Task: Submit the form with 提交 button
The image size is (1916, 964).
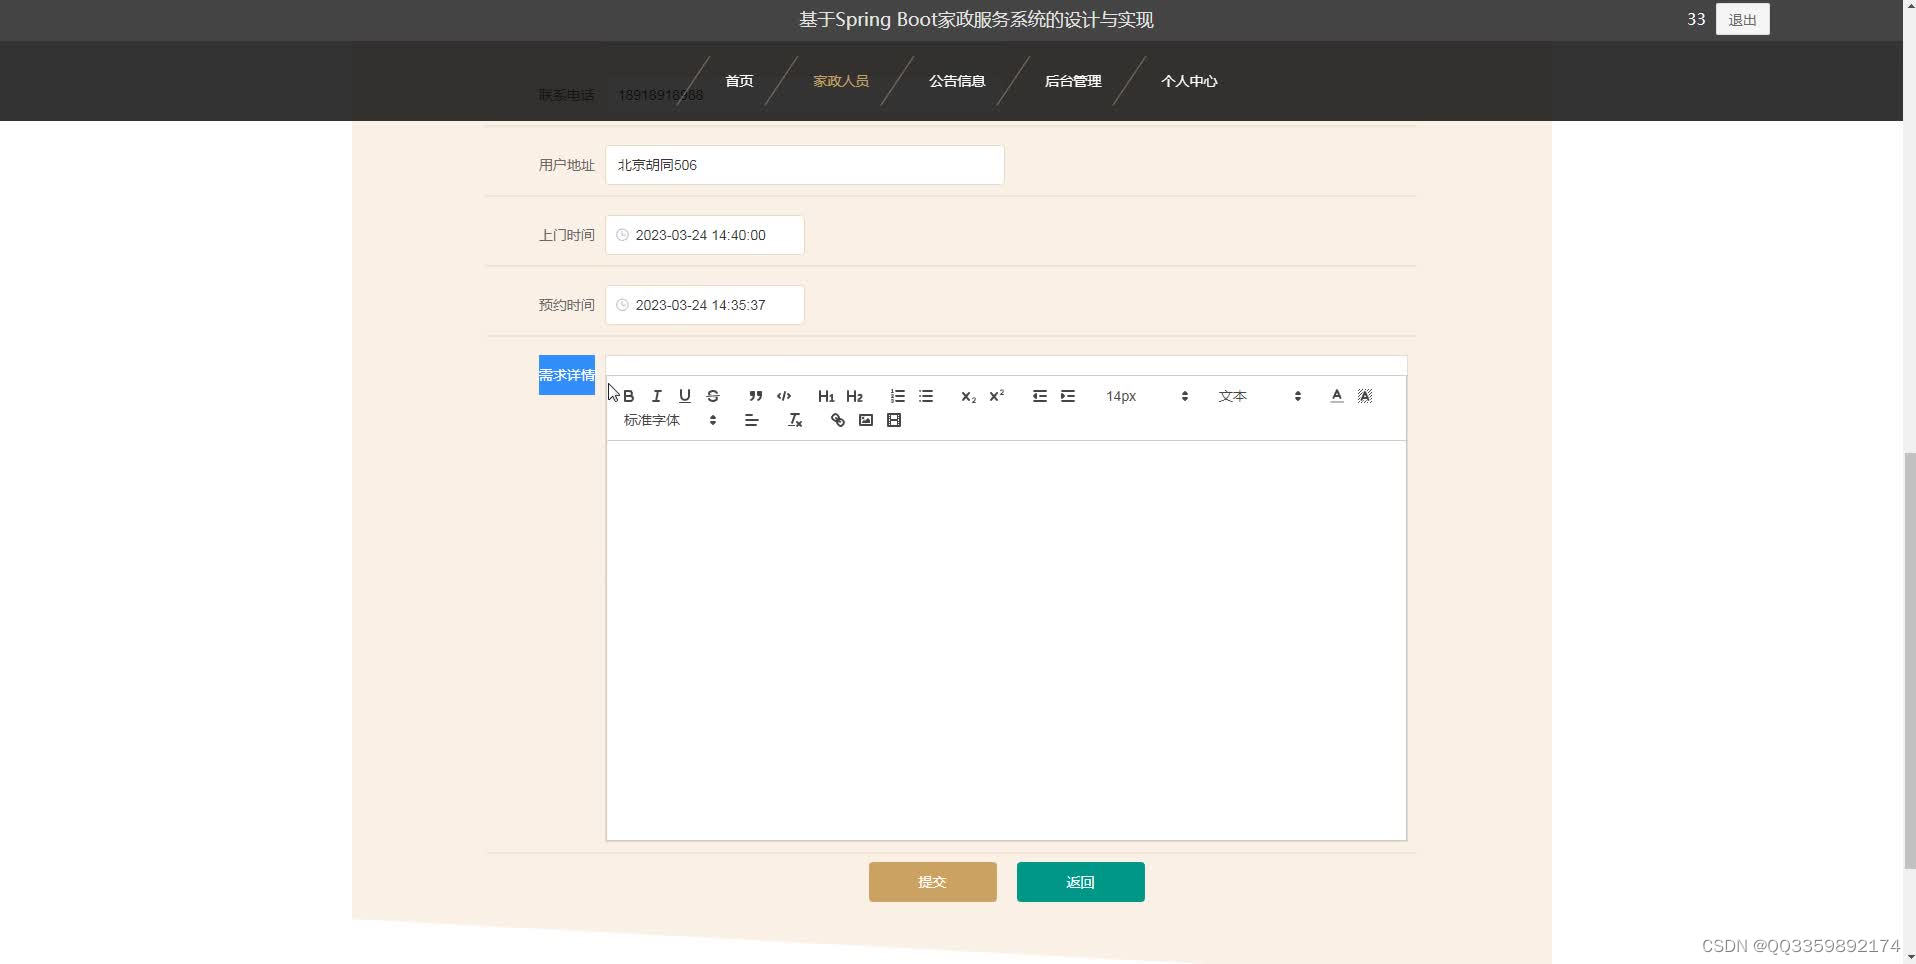Action: click(933, 882)
